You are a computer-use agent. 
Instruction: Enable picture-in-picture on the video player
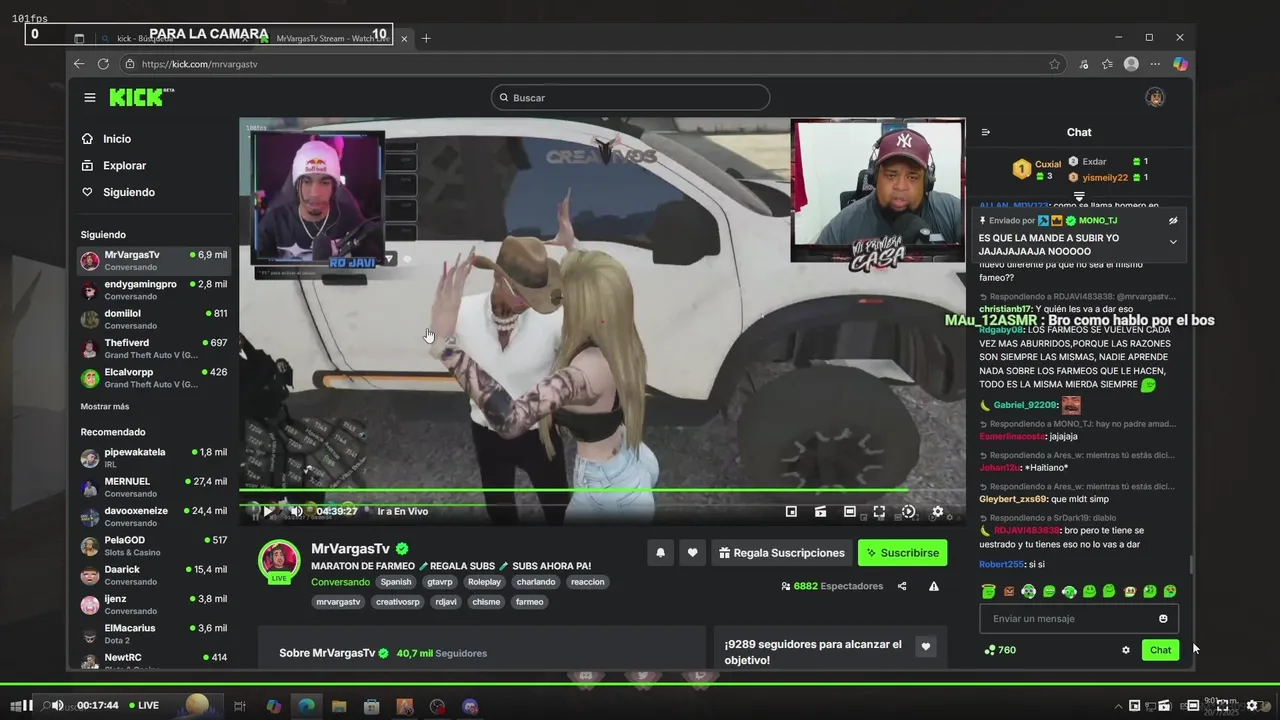(791, 511)
